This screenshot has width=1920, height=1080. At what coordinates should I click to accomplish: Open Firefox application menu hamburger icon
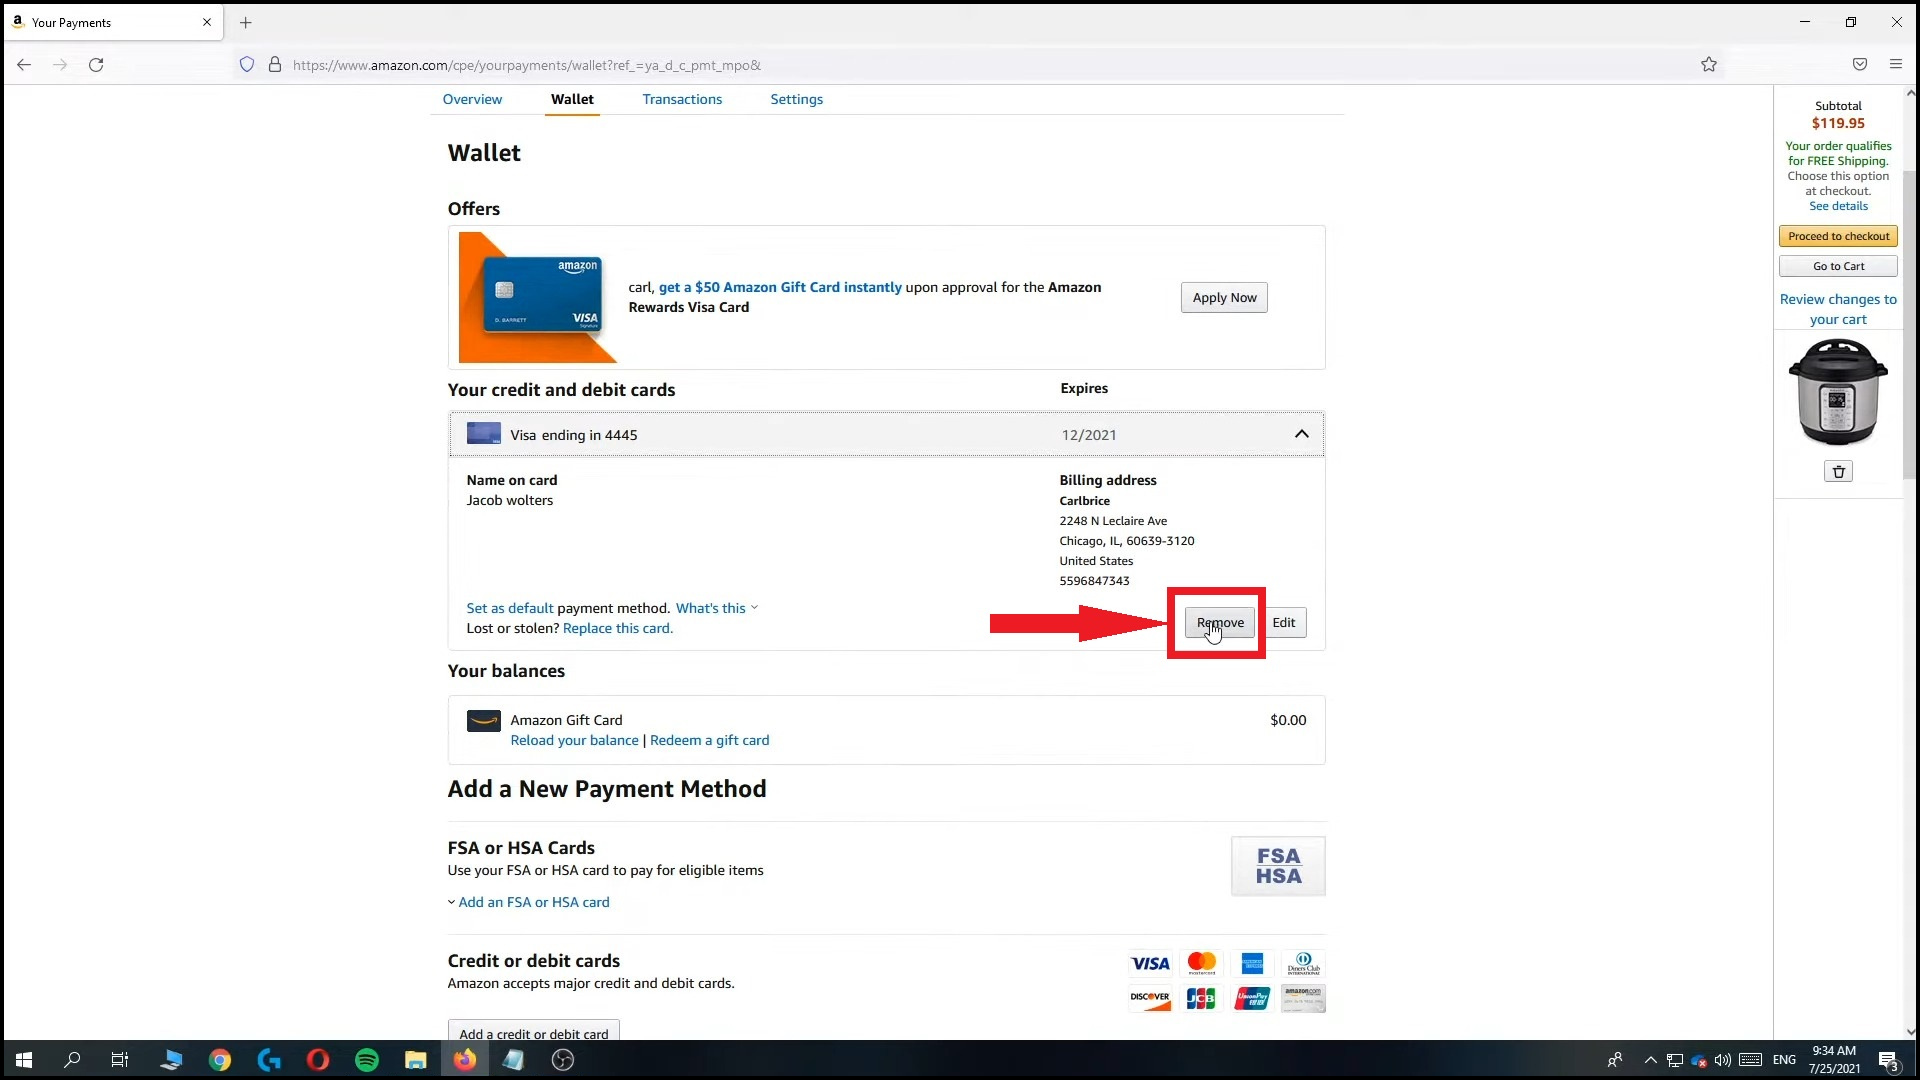point(1895,65)
